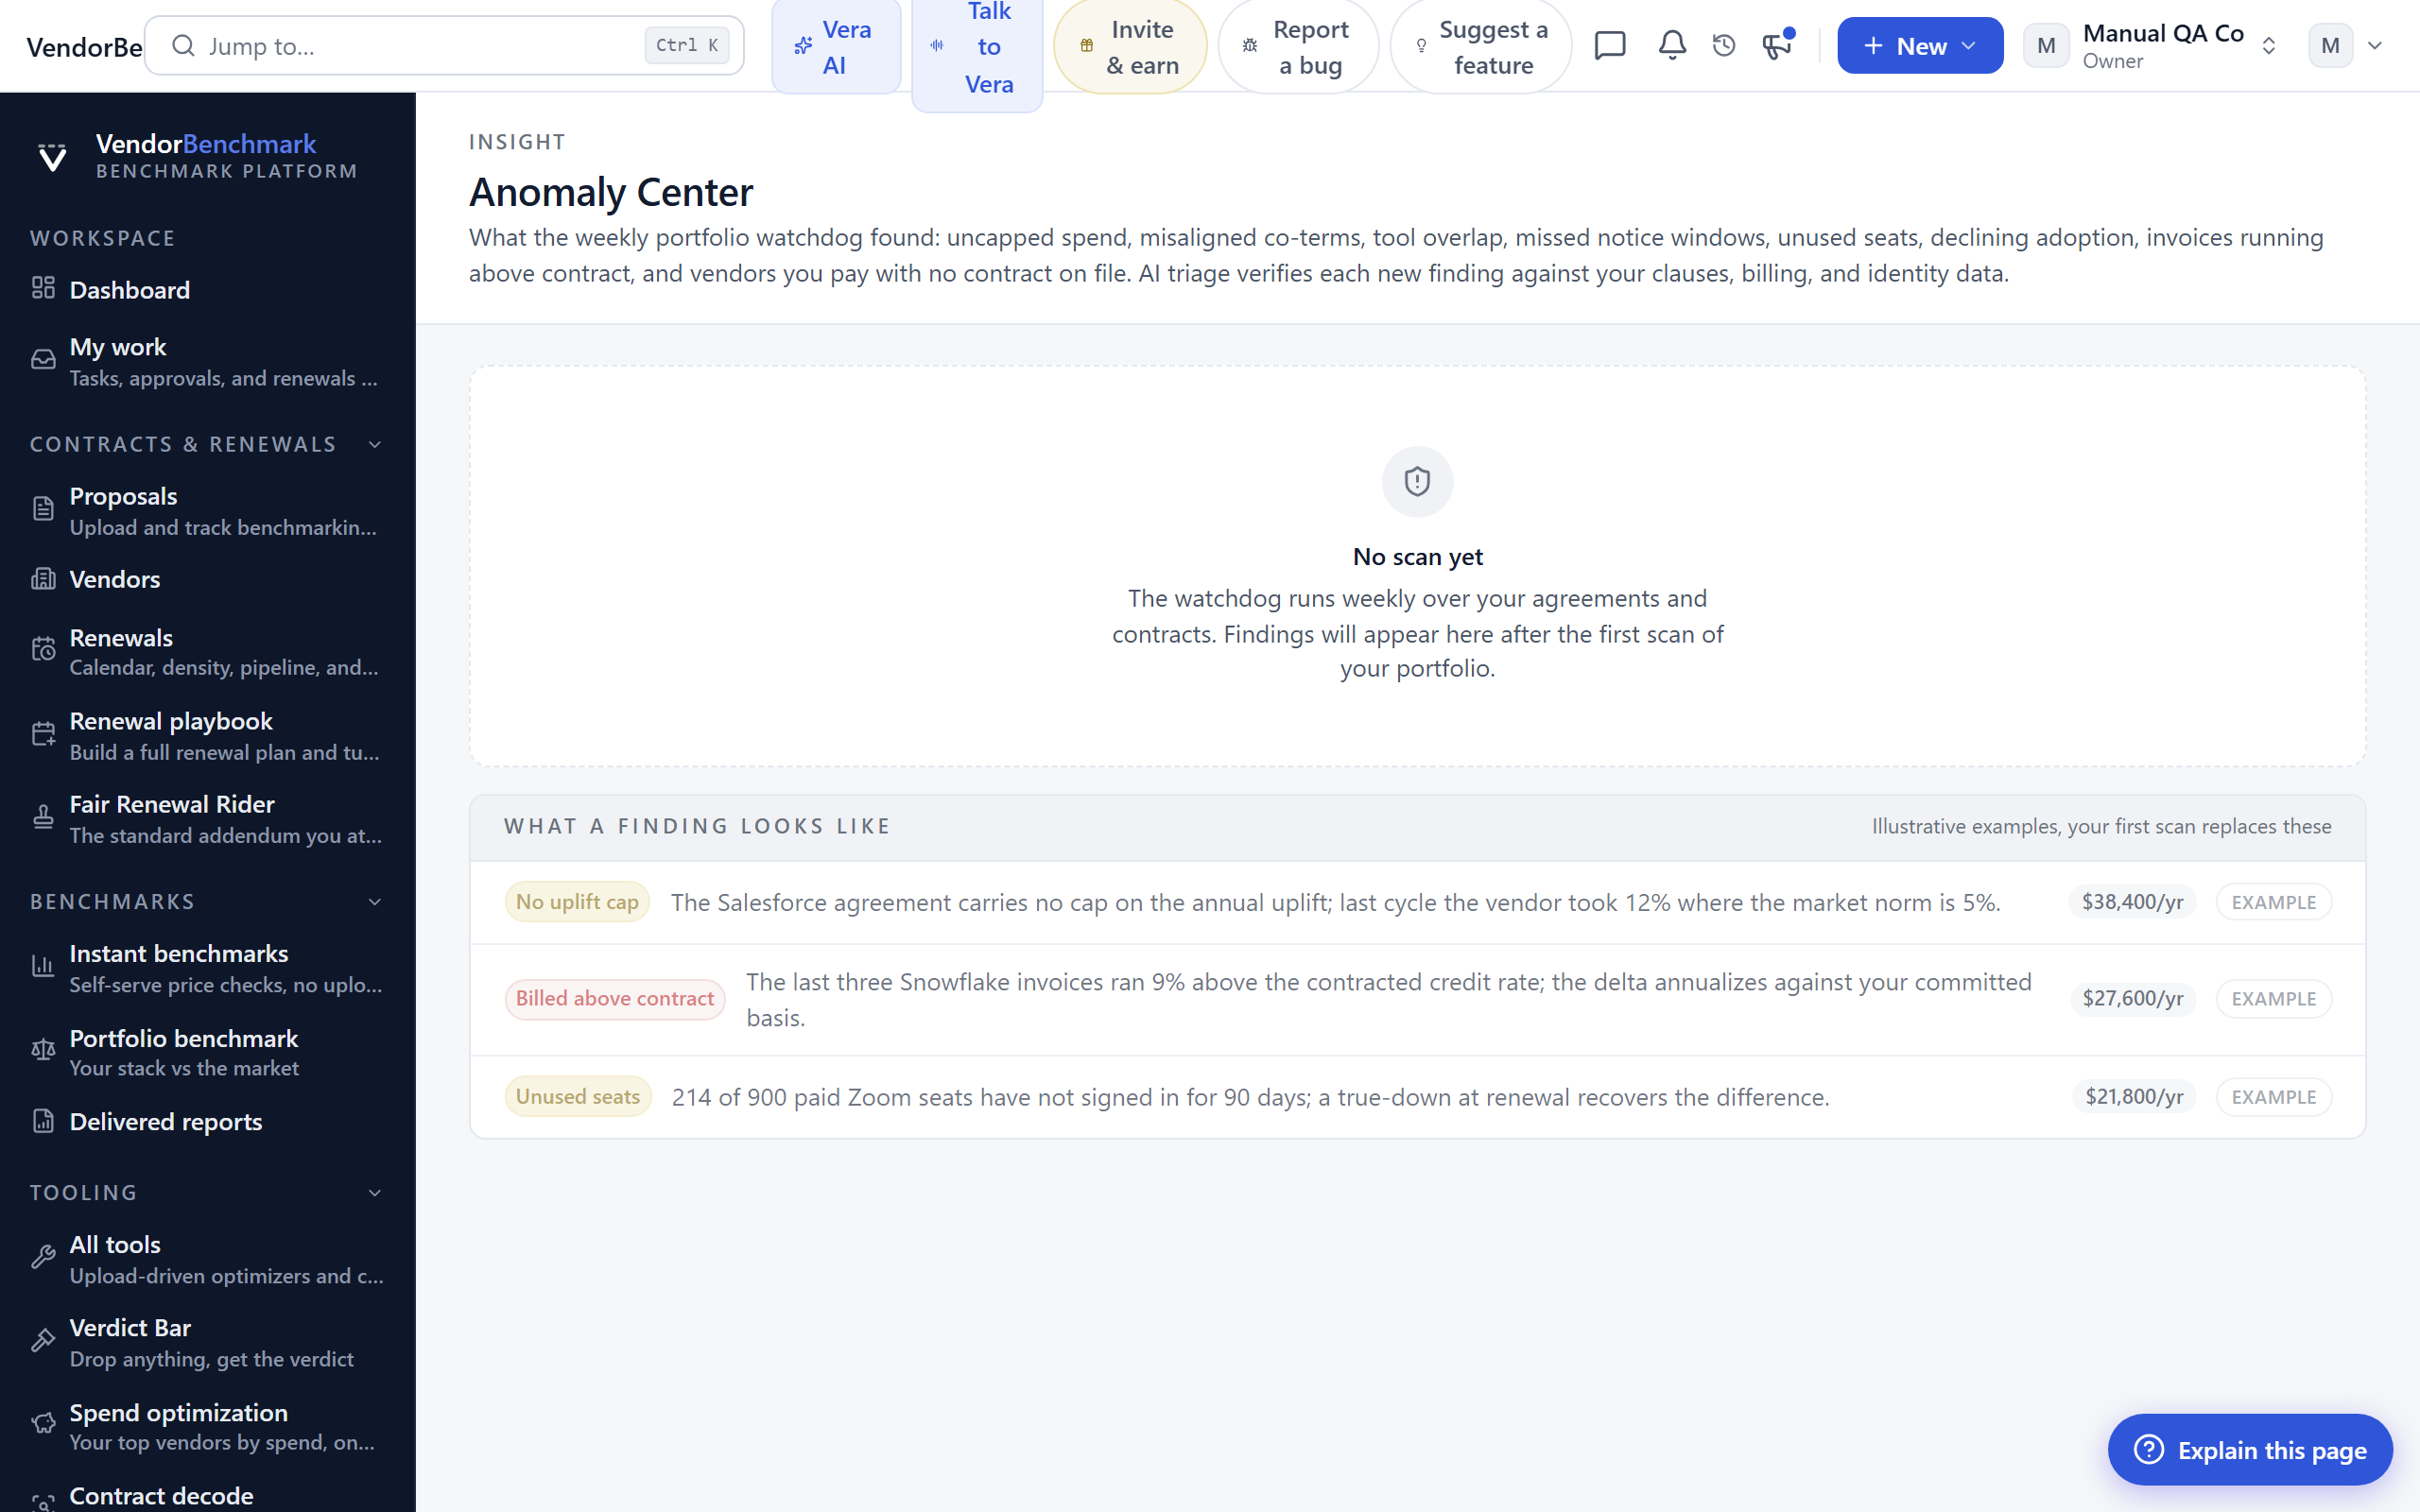Viewport: 2420px width, 1512px height.
Task: Launch Vera AI
Action: (836, 46)
